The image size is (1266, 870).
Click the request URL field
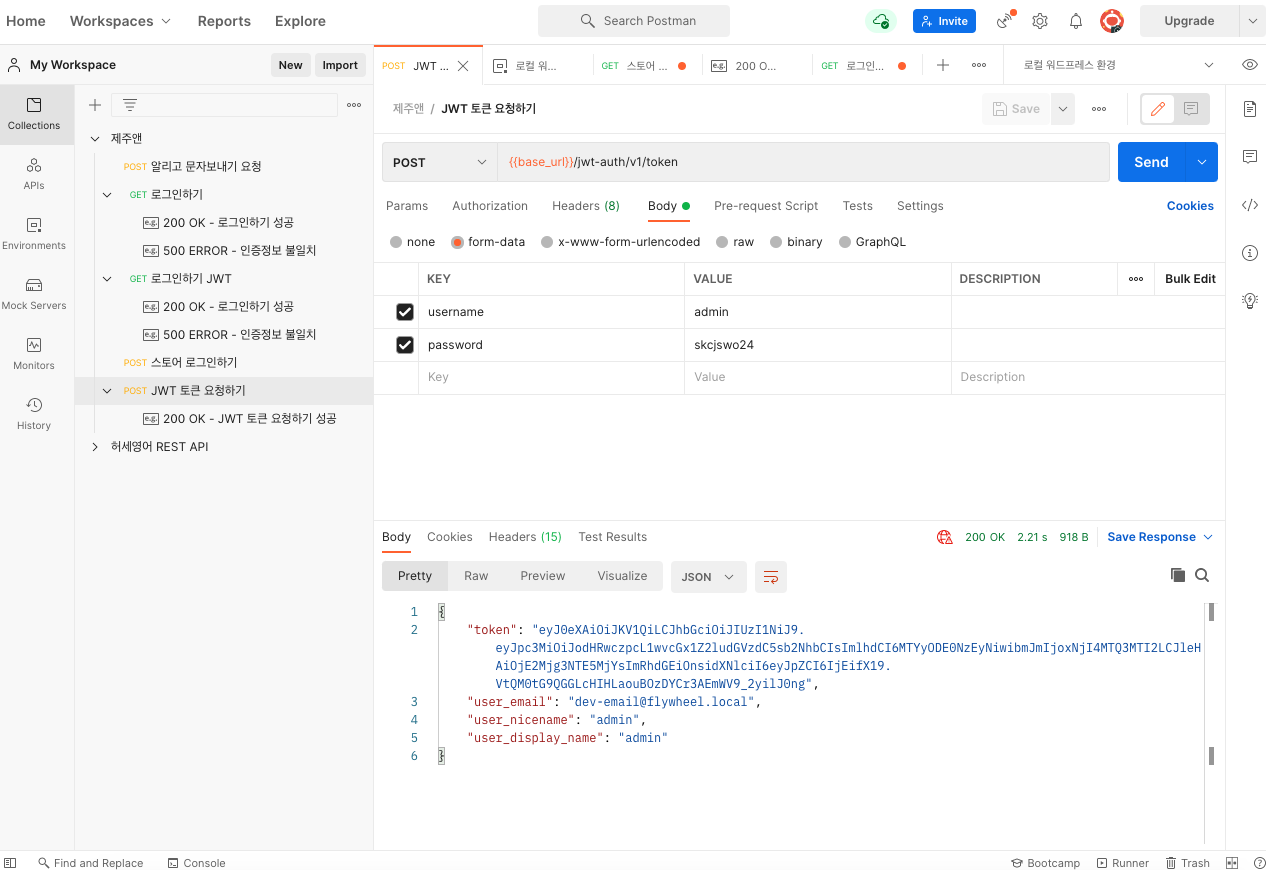click(x=803, y=162)
